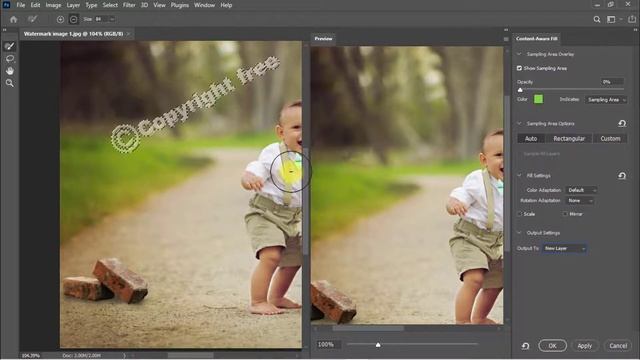Select the Hand tool
The image size is (640, 360).
(9, 71)
